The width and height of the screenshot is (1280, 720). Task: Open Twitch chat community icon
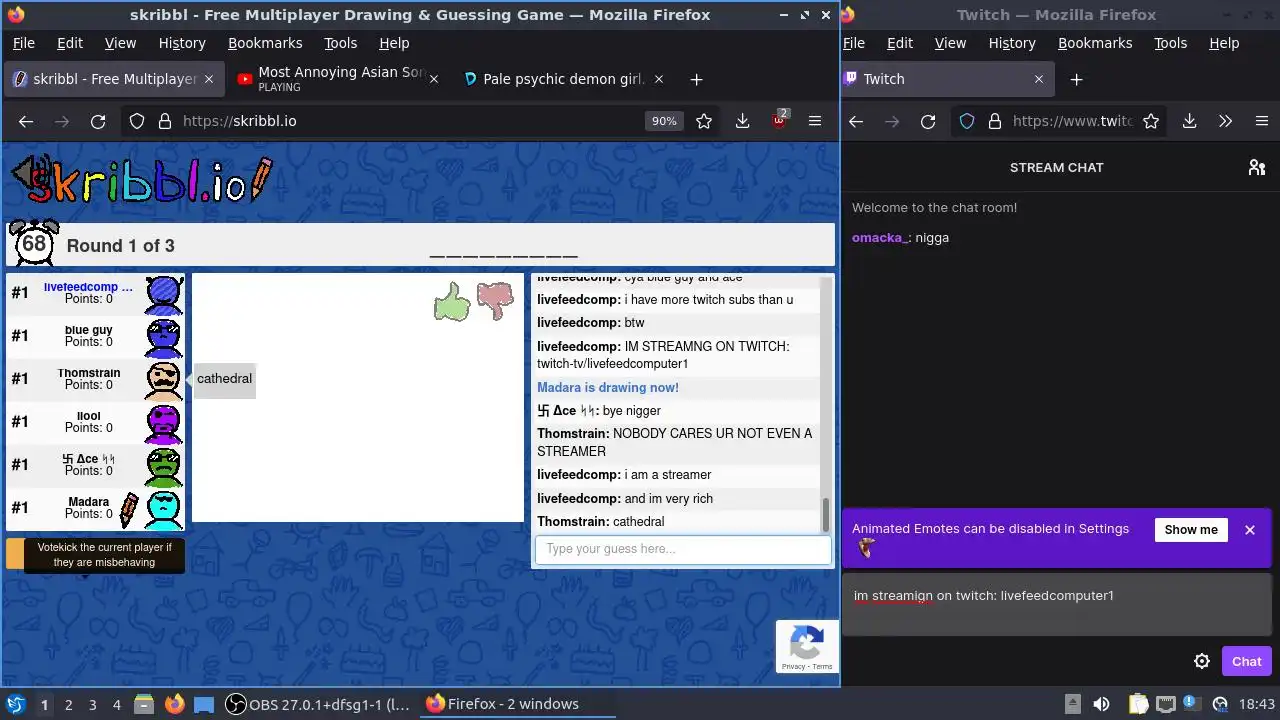coord(1257,167)
